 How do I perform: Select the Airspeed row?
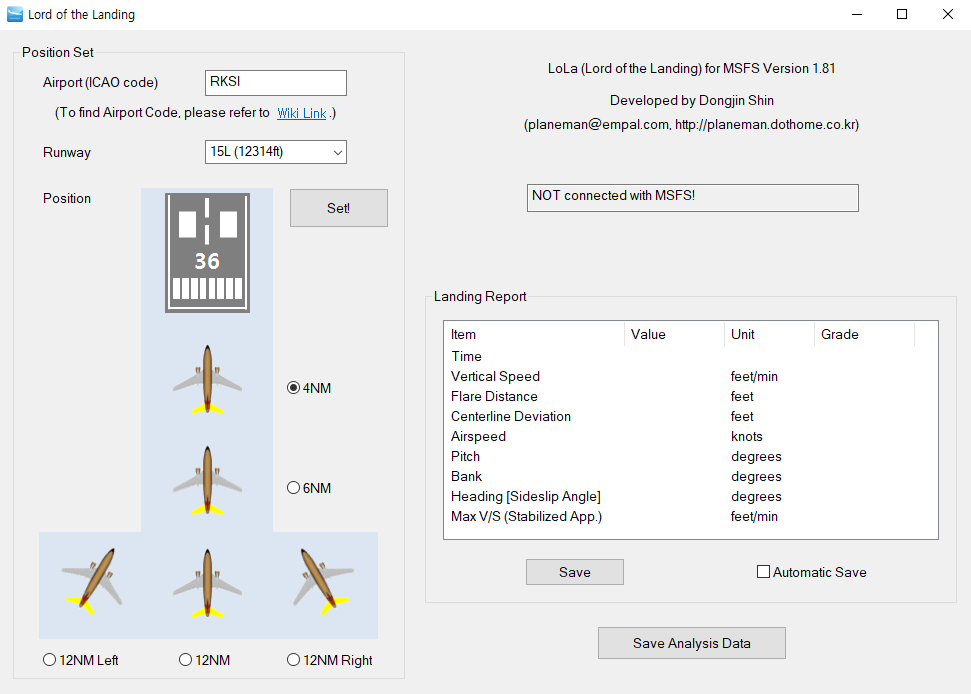[x=690, y=436]
